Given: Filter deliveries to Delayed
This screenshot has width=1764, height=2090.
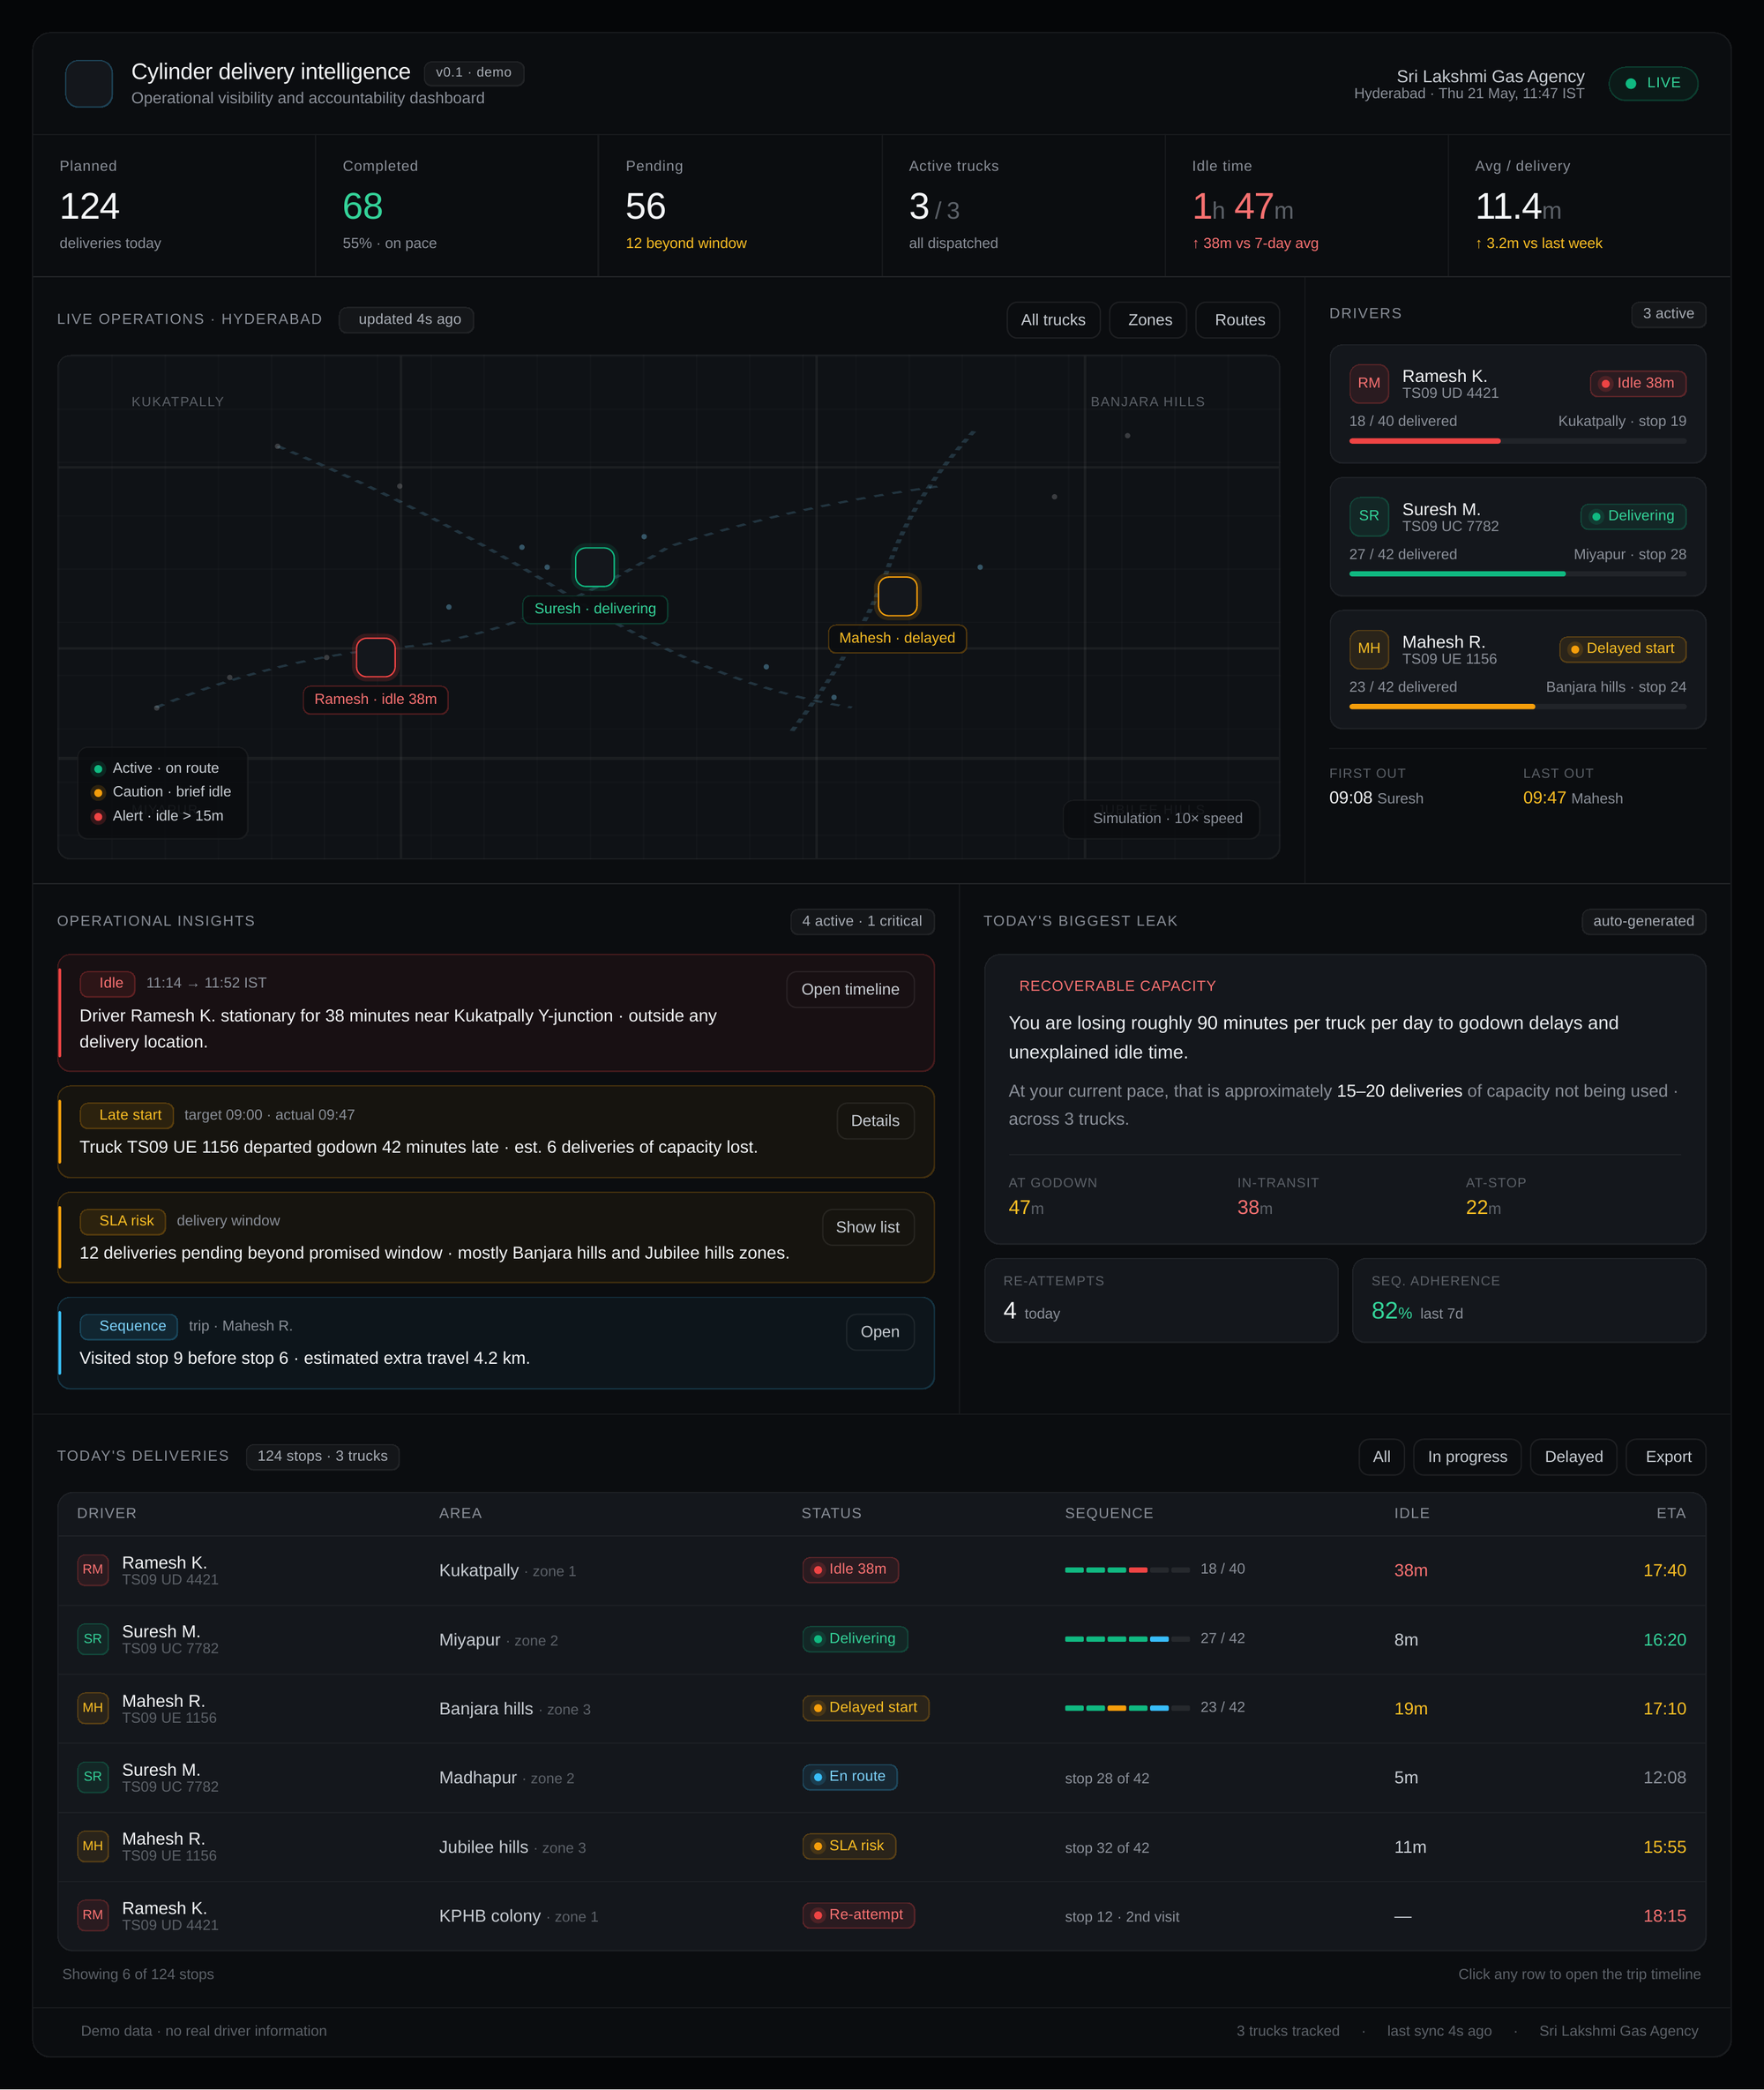Looking at the screenshot, I should [1573, 1457].
